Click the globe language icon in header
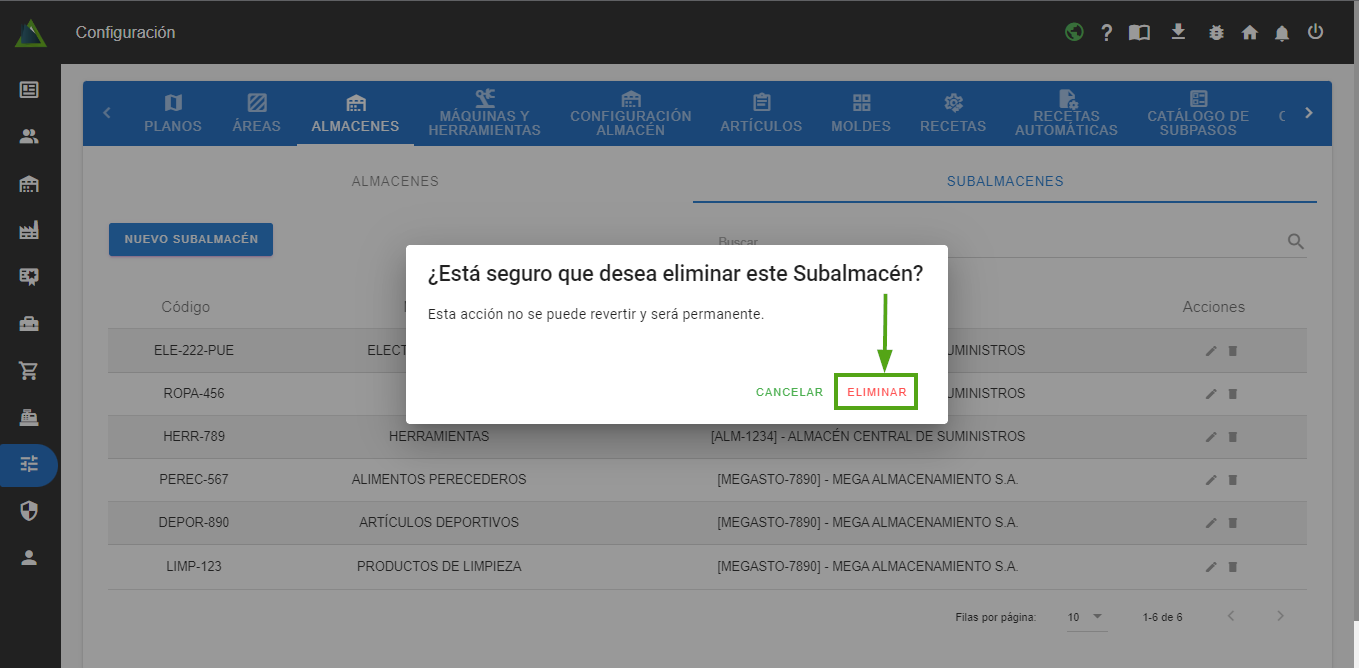Image resolution: width=1359 pixels, height=668 pixels. click(1074, 32)
